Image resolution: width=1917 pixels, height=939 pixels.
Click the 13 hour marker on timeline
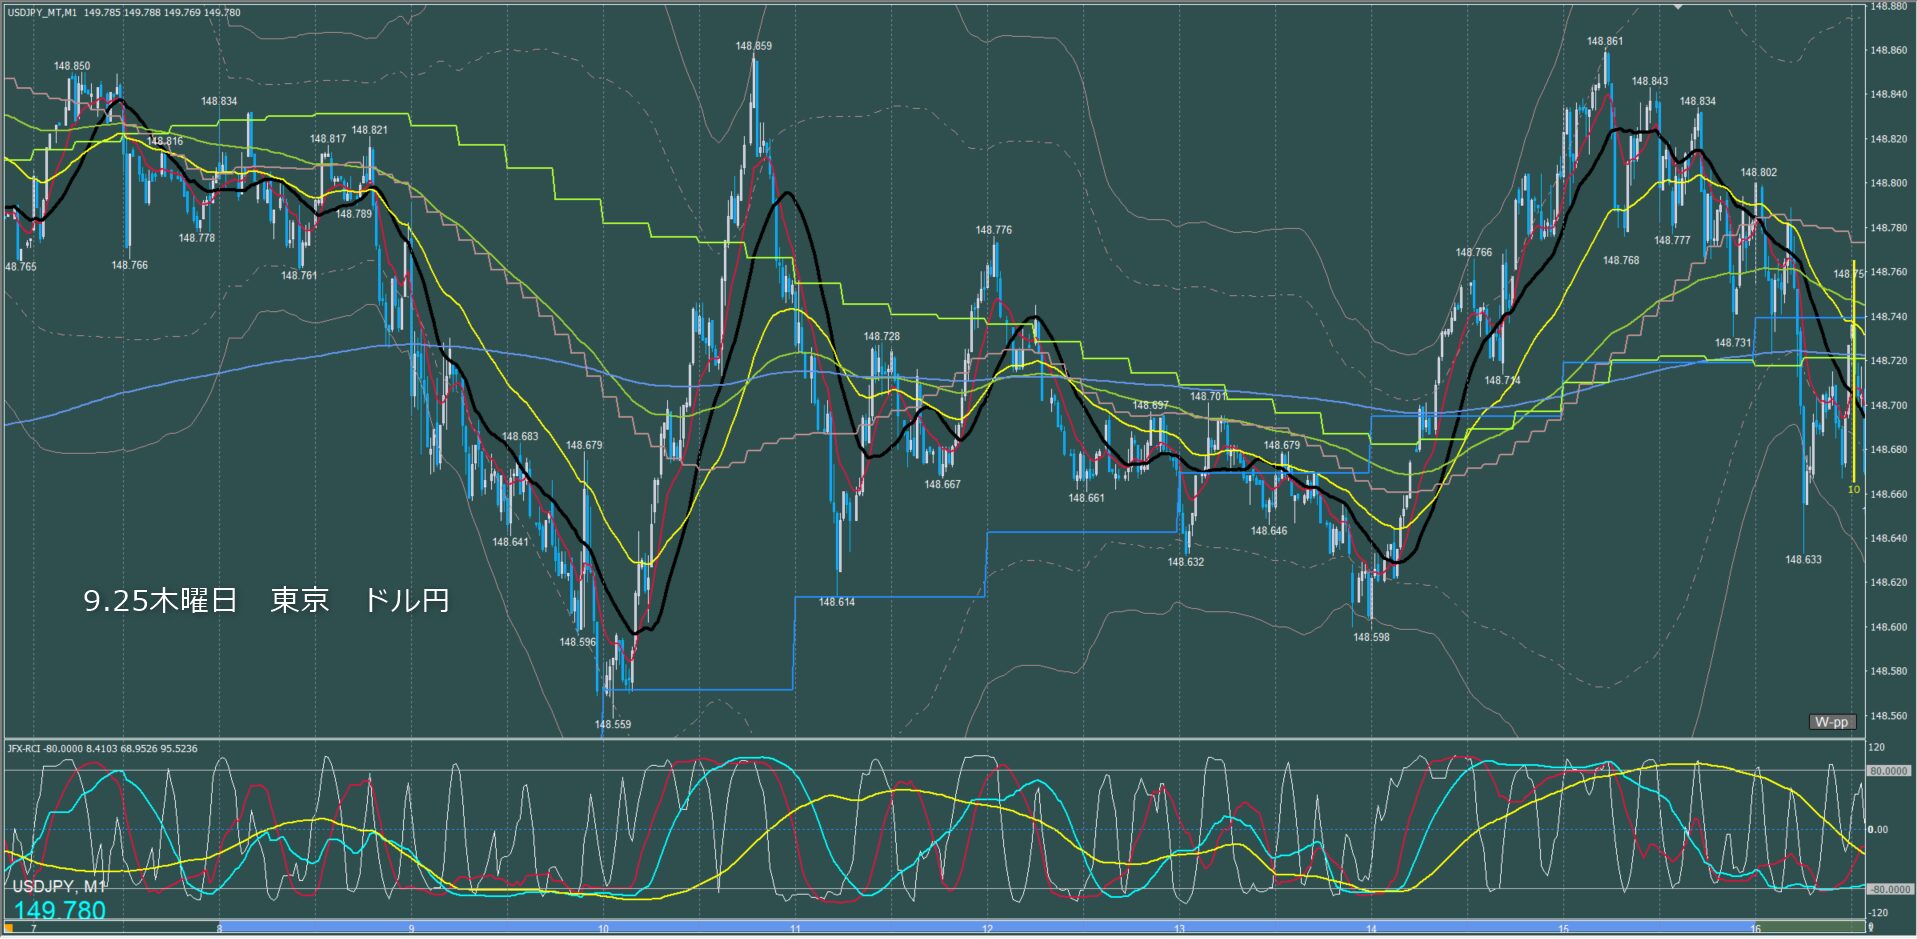[1179, 929]
